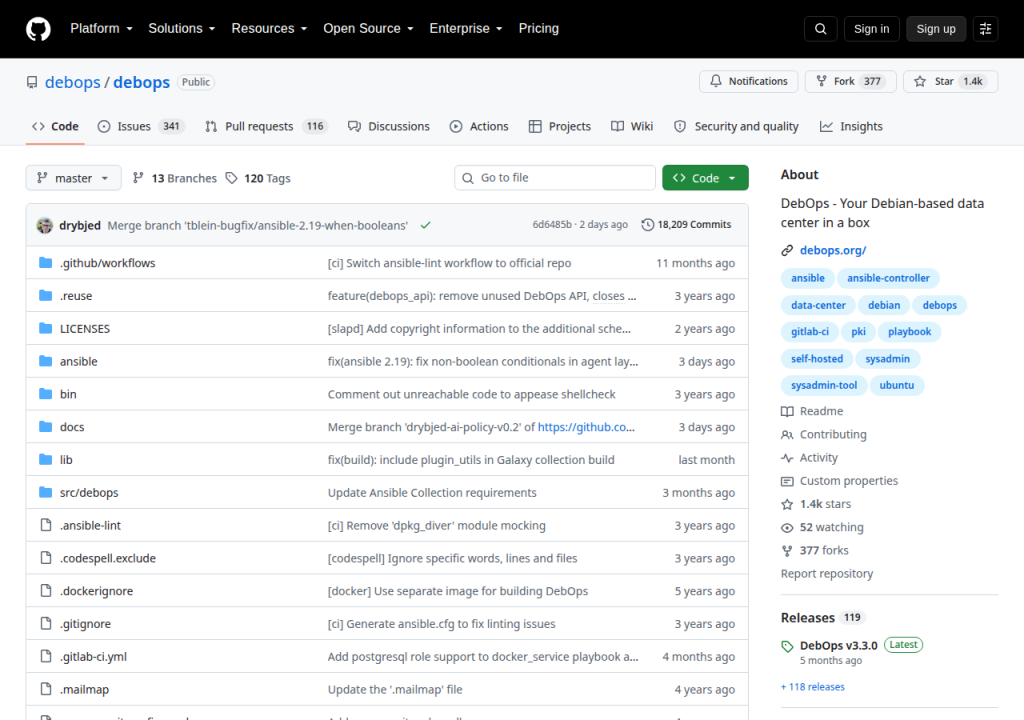The width and height of the screenshot is (1024, 720).
Task: Open the ansible folder
Action: 78,361
